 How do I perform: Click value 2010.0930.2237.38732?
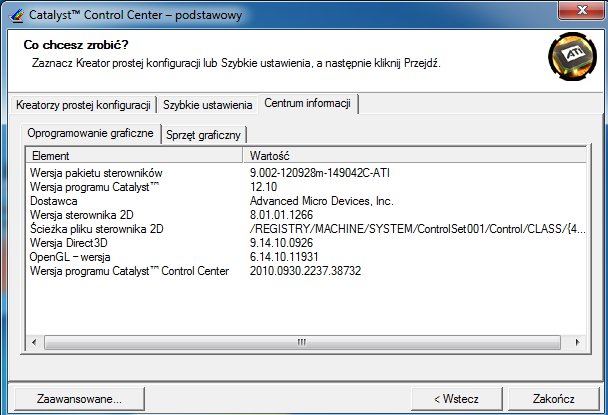click(305, 271)
